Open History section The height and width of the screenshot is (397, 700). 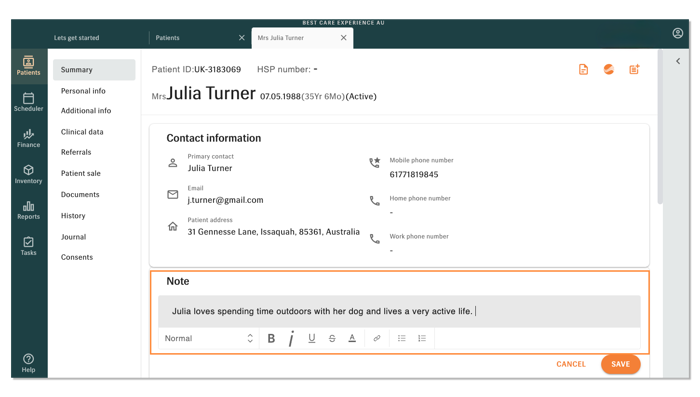click(73, 216)
